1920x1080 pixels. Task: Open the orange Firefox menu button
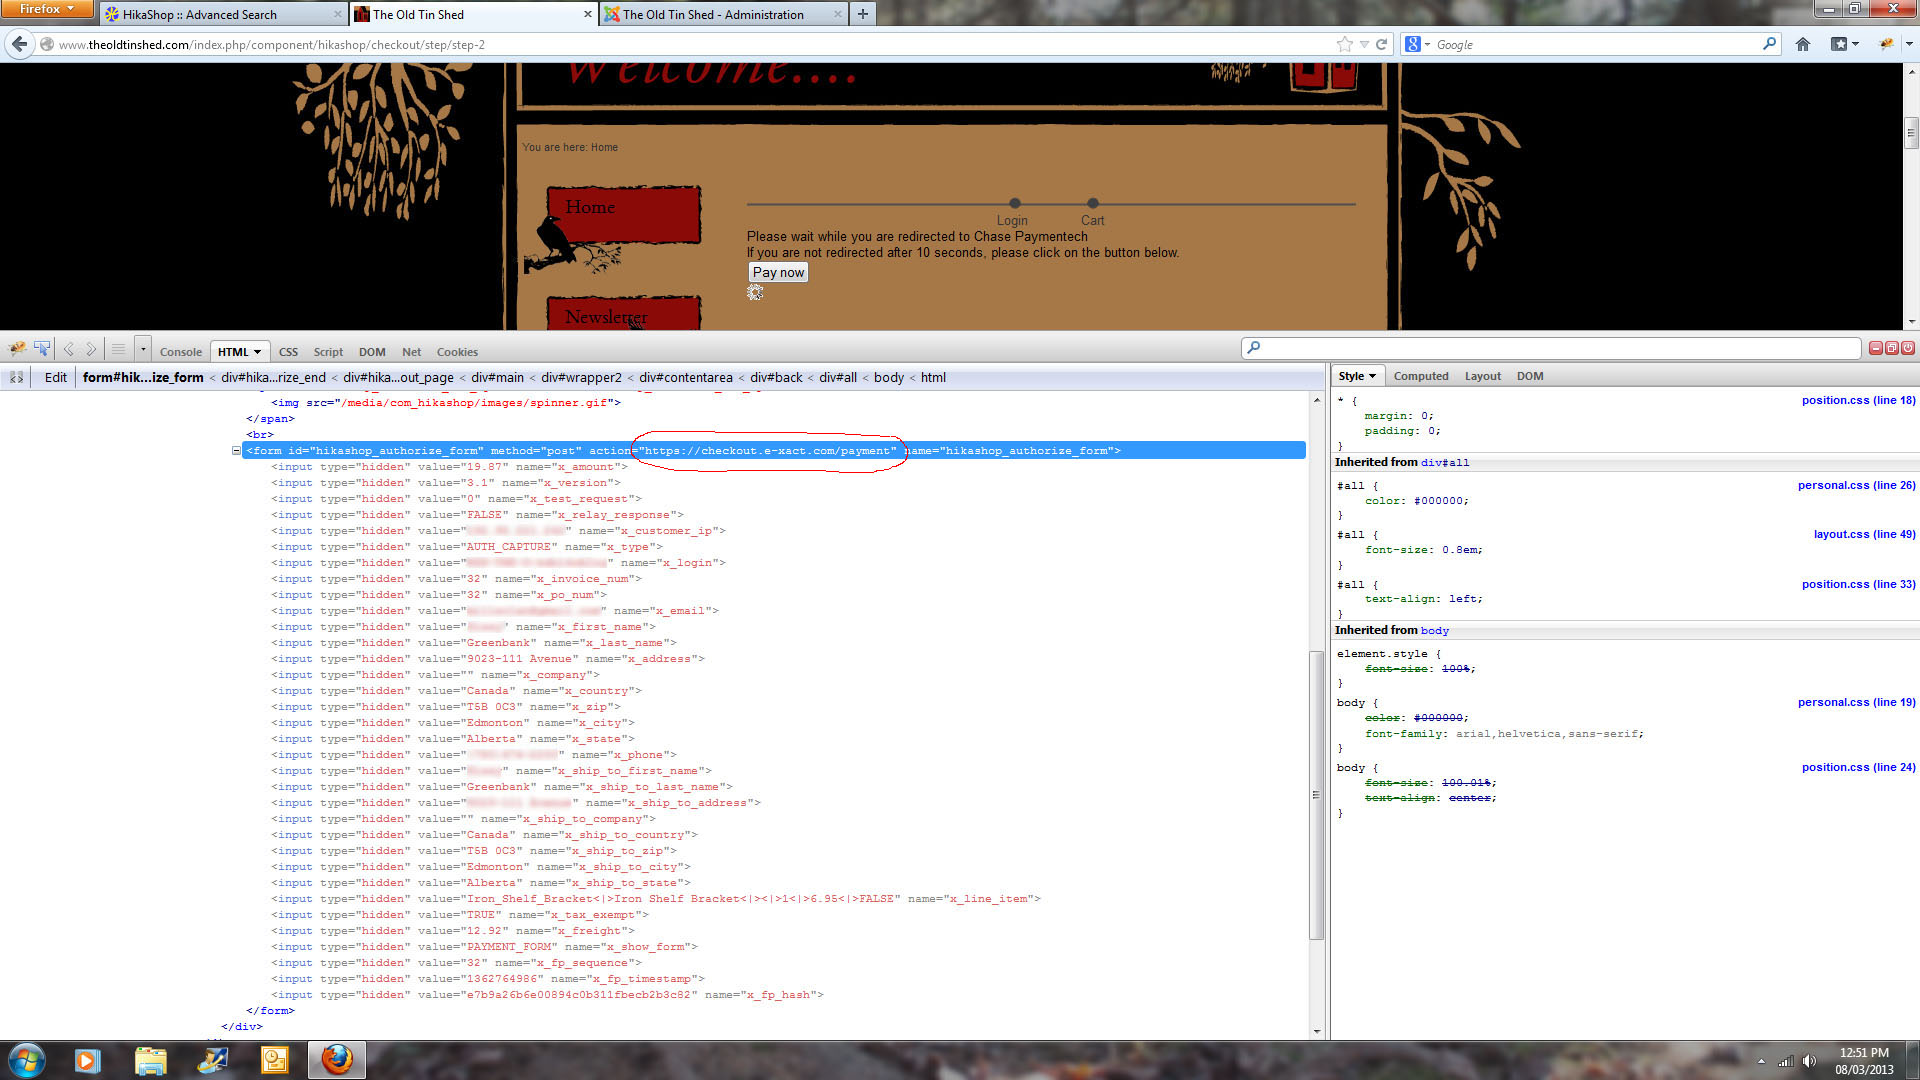click(46, 9)
